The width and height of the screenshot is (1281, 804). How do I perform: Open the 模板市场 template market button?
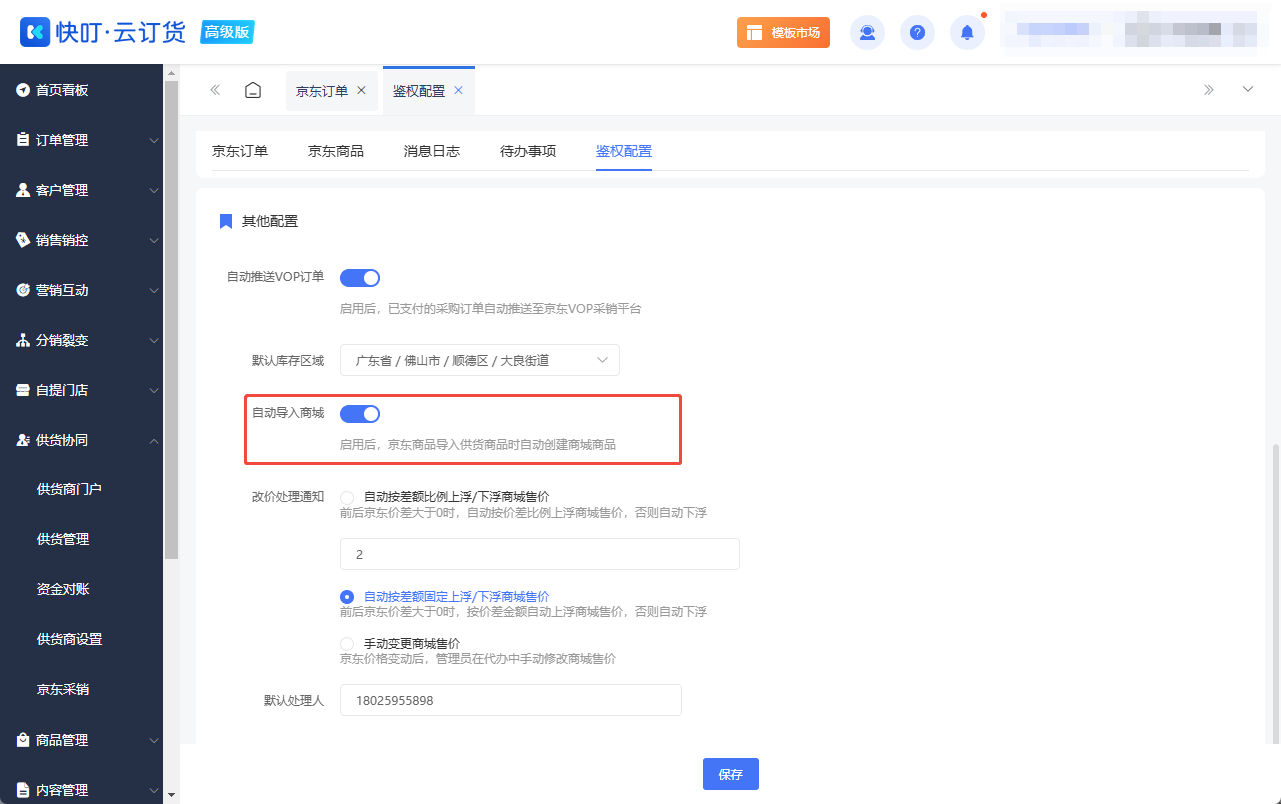pos(783,32)
